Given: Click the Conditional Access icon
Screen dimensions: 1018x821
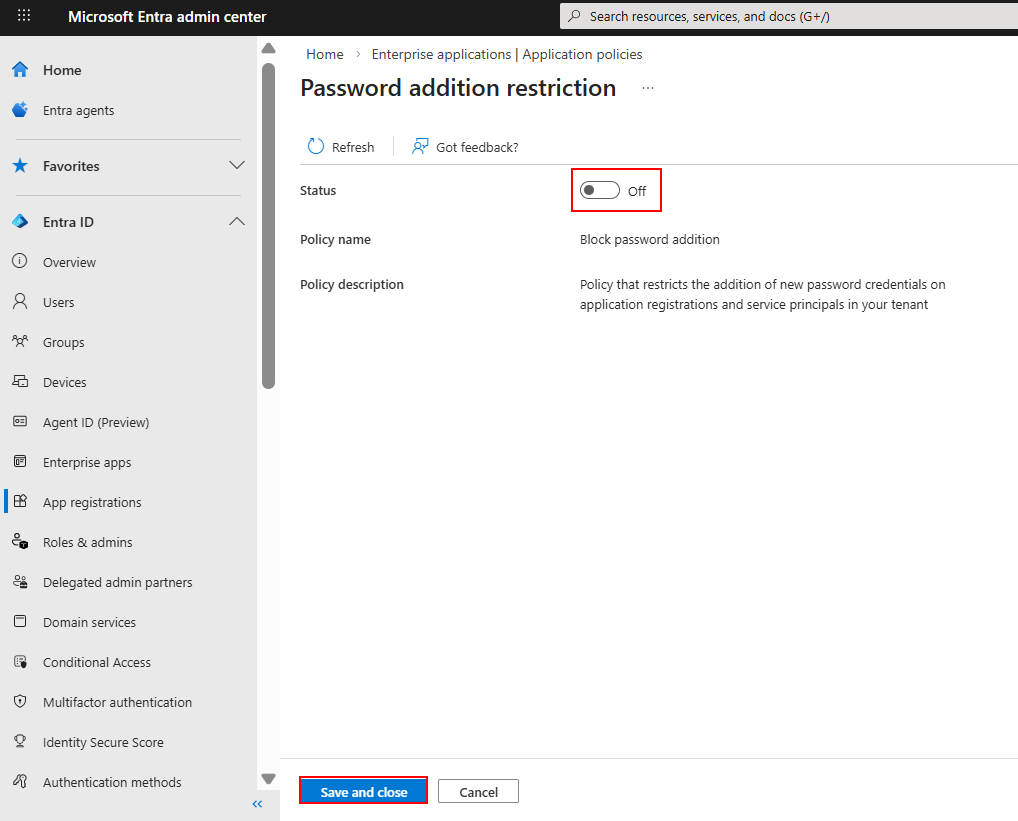Looking at the screenshot, I should 20,661.
